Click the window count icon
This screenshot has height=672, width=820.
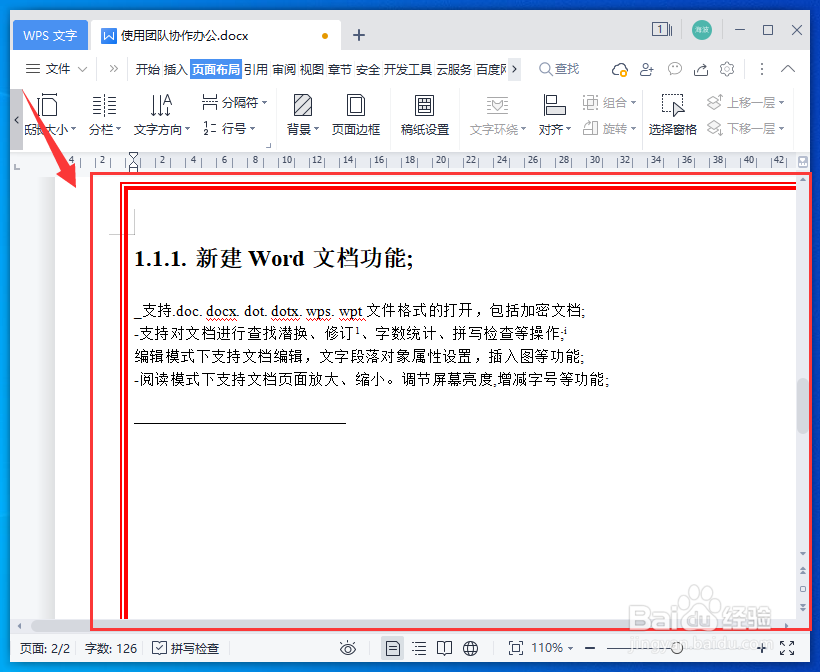(662, 29)
